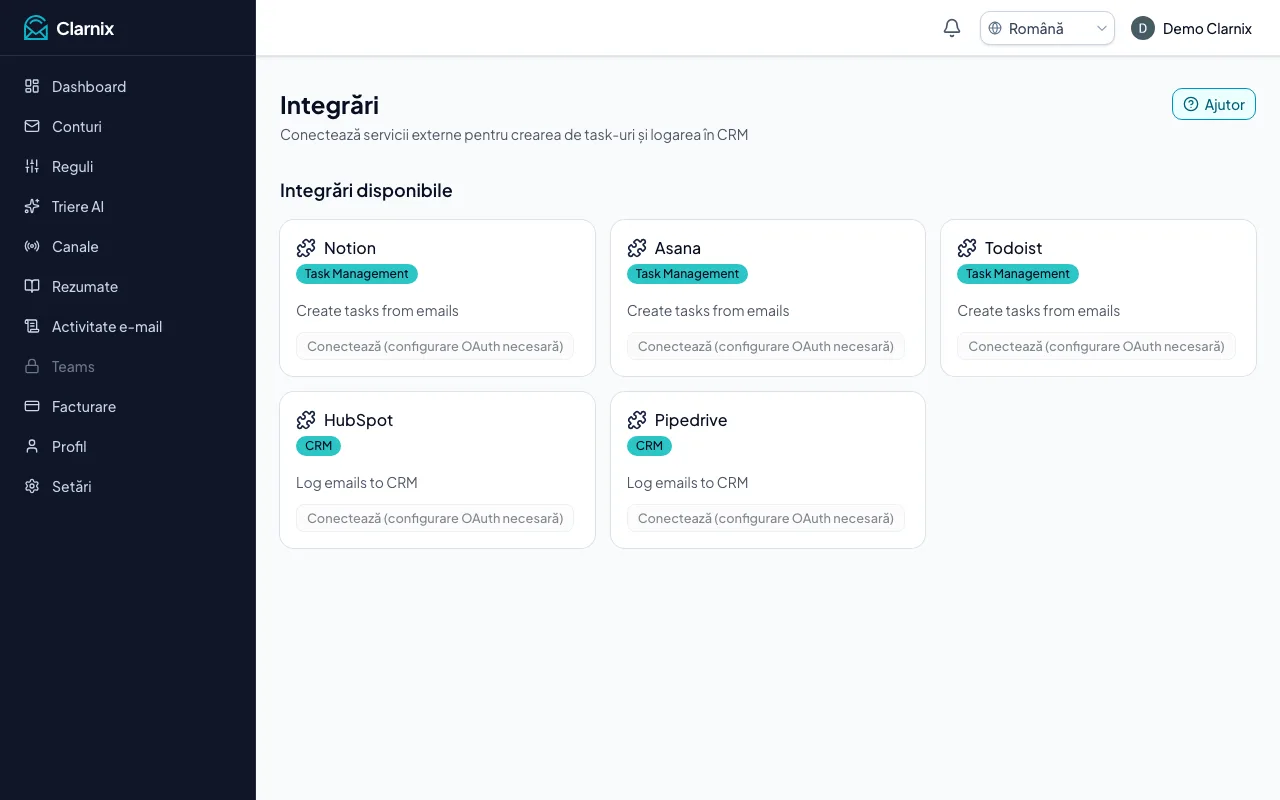
Task: Click the language dropdown chevron arrow
Action: (1102, 28)
